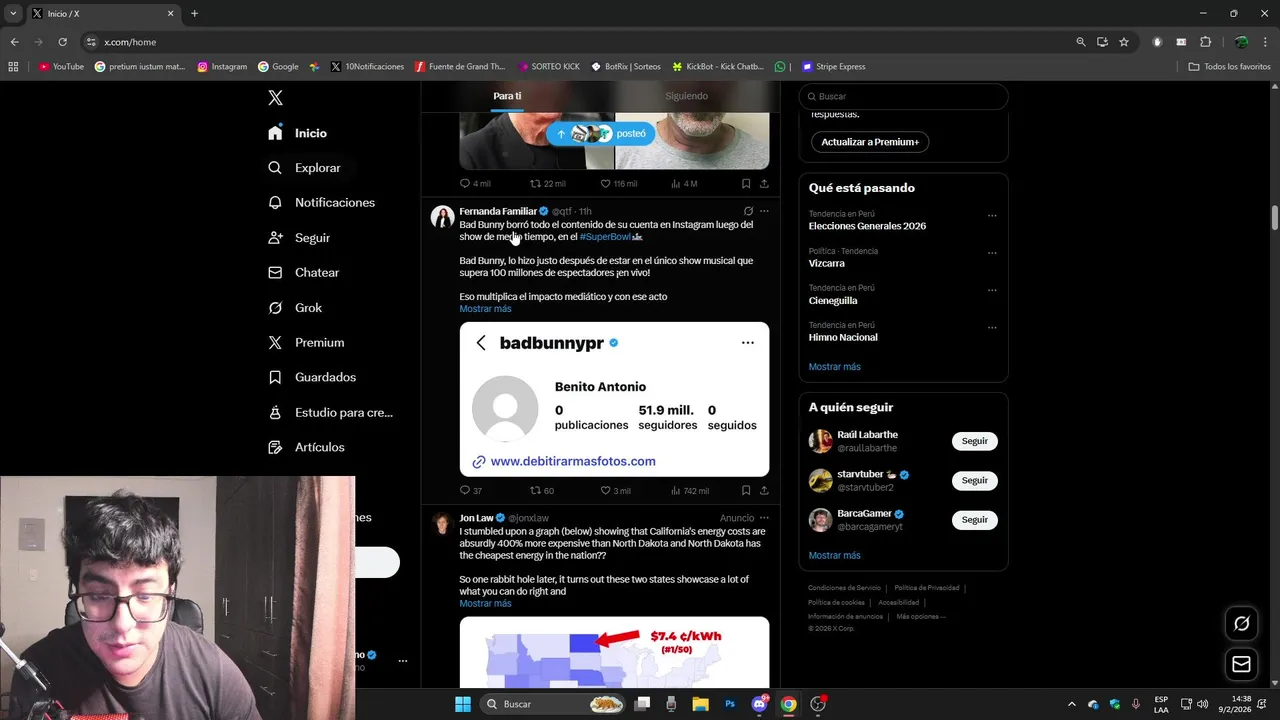Click the X logo in sidebar
Viewport: 1280px width, 720px height.
(275, 97)
